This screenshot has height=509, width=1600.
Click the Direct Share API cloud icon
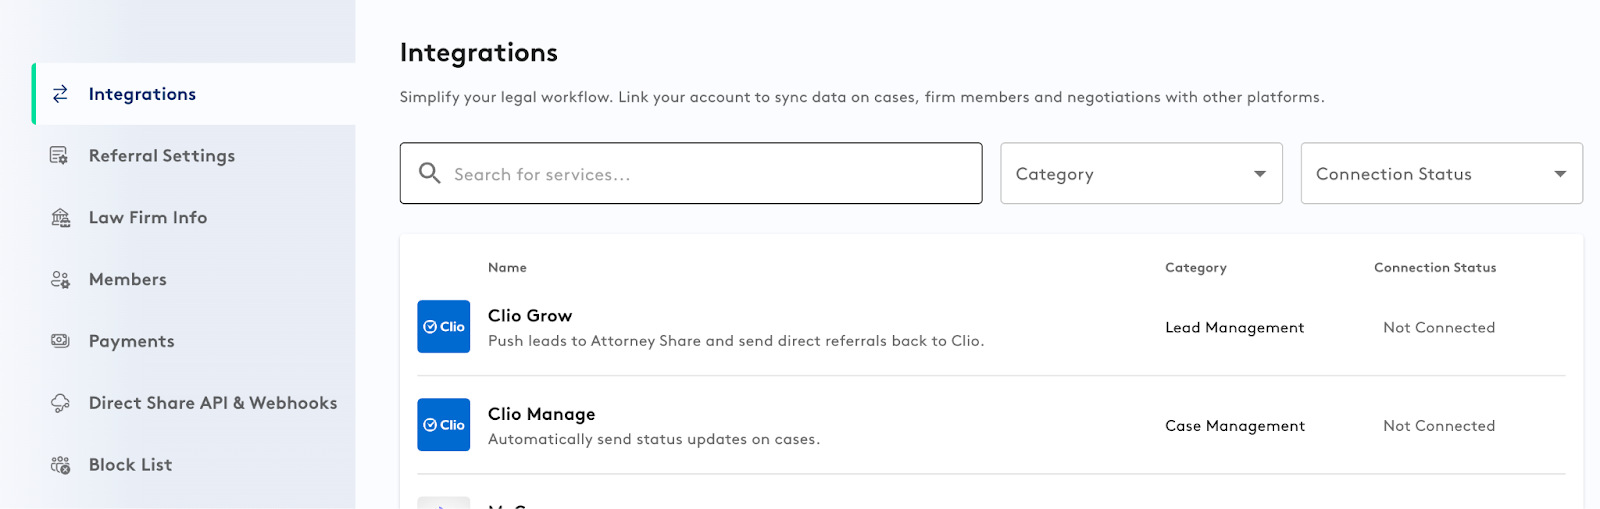[x=60, y=403]
